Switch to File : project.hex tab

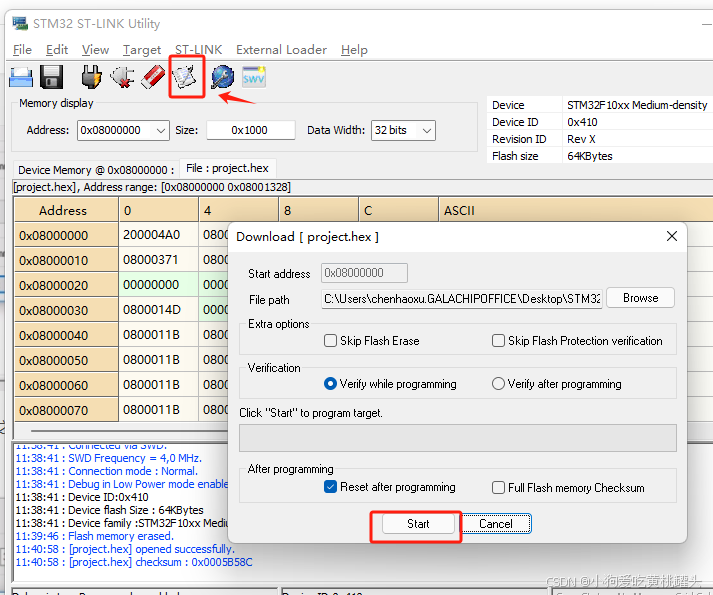(227, 168)
